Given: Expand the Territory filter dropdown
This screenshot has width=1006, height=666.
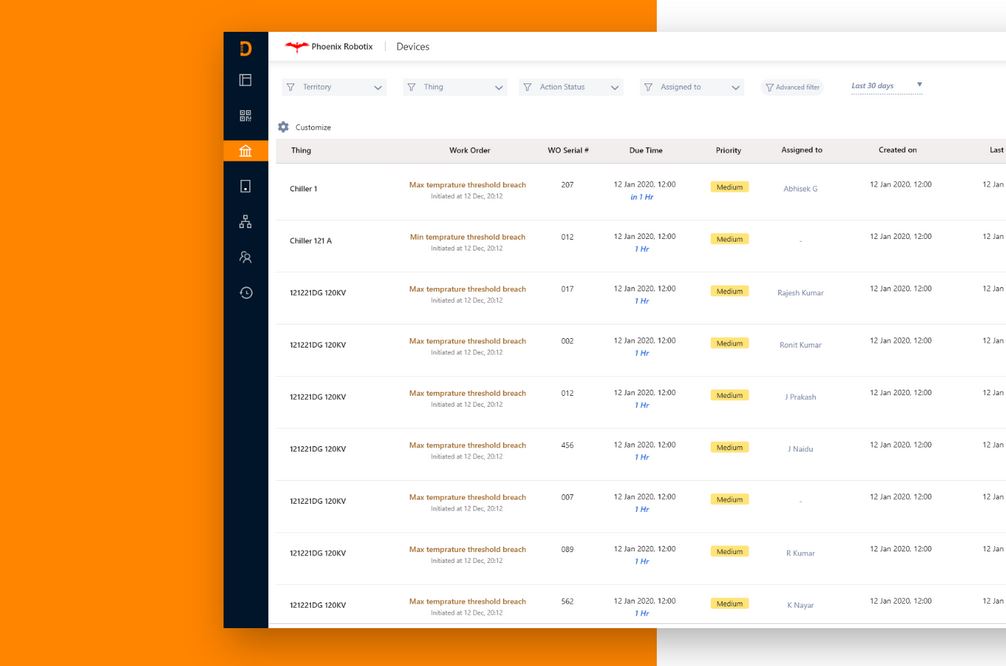Looking at the screenshot, I should point(334,87).
